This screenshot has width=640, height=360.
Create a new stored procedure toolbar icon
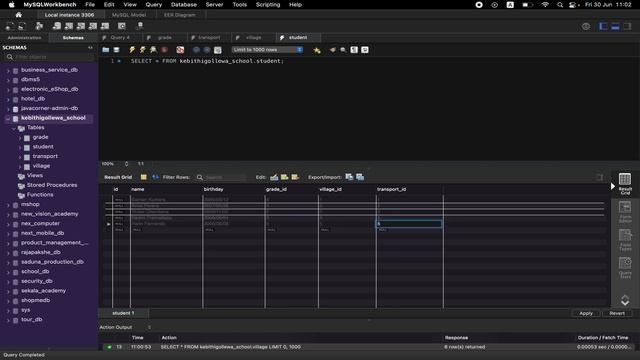click(93, 26)
